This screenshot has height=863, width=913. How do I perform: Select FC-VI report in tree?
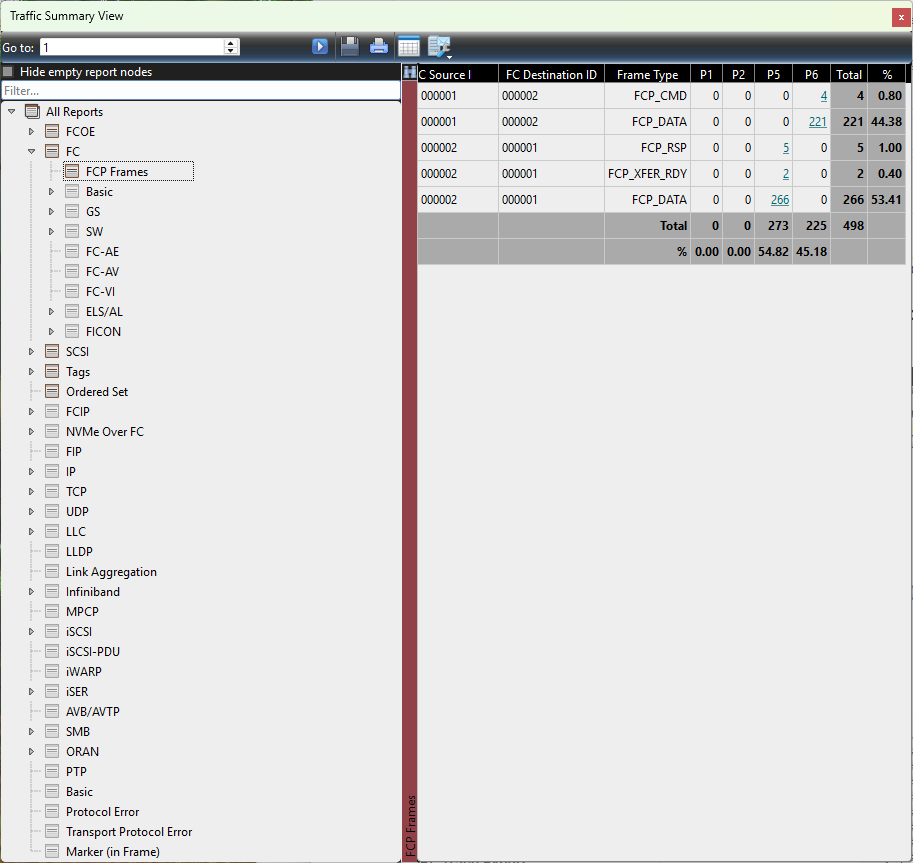[x=100, y=292]
